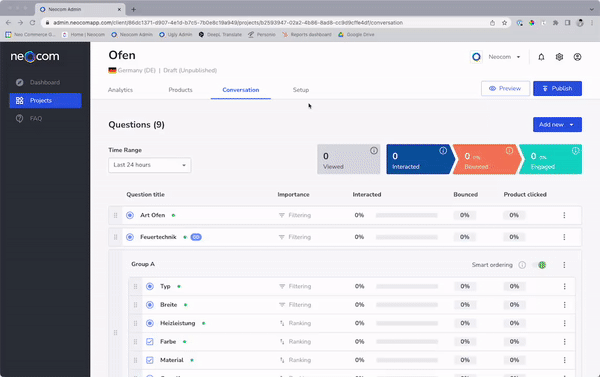Open Projects in the sidebar
This screenshot has width=600, height=377.
pyautogui.click(x=45, y=100)
